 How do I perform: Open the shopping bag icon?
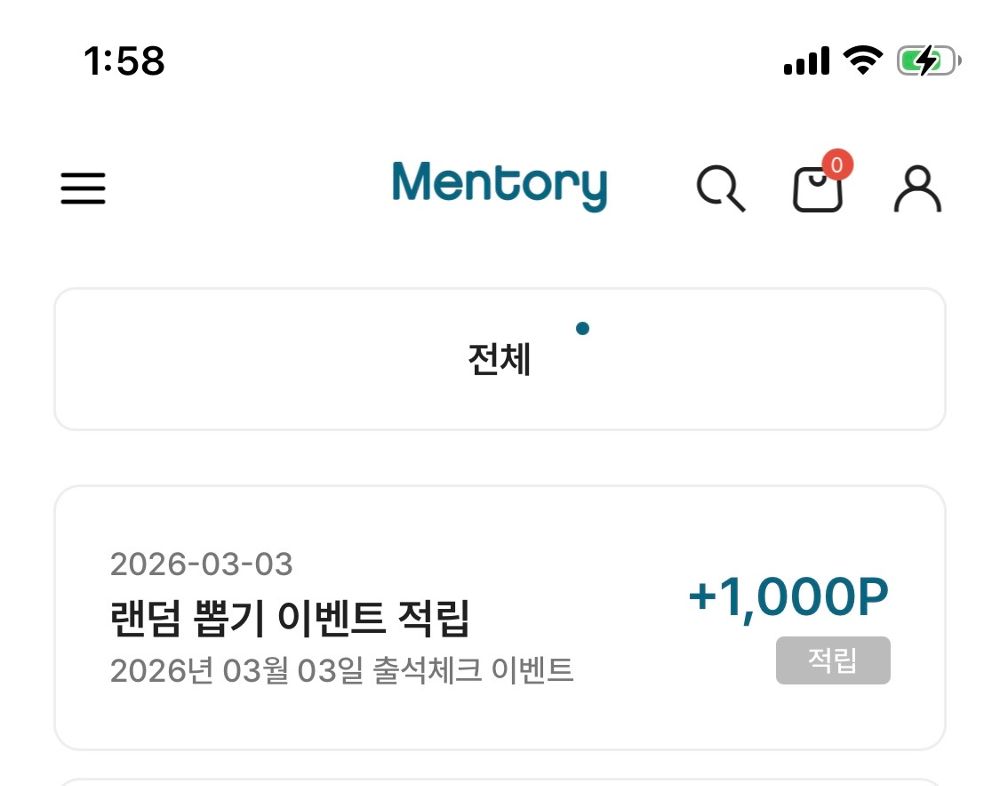tap(818, 190)
